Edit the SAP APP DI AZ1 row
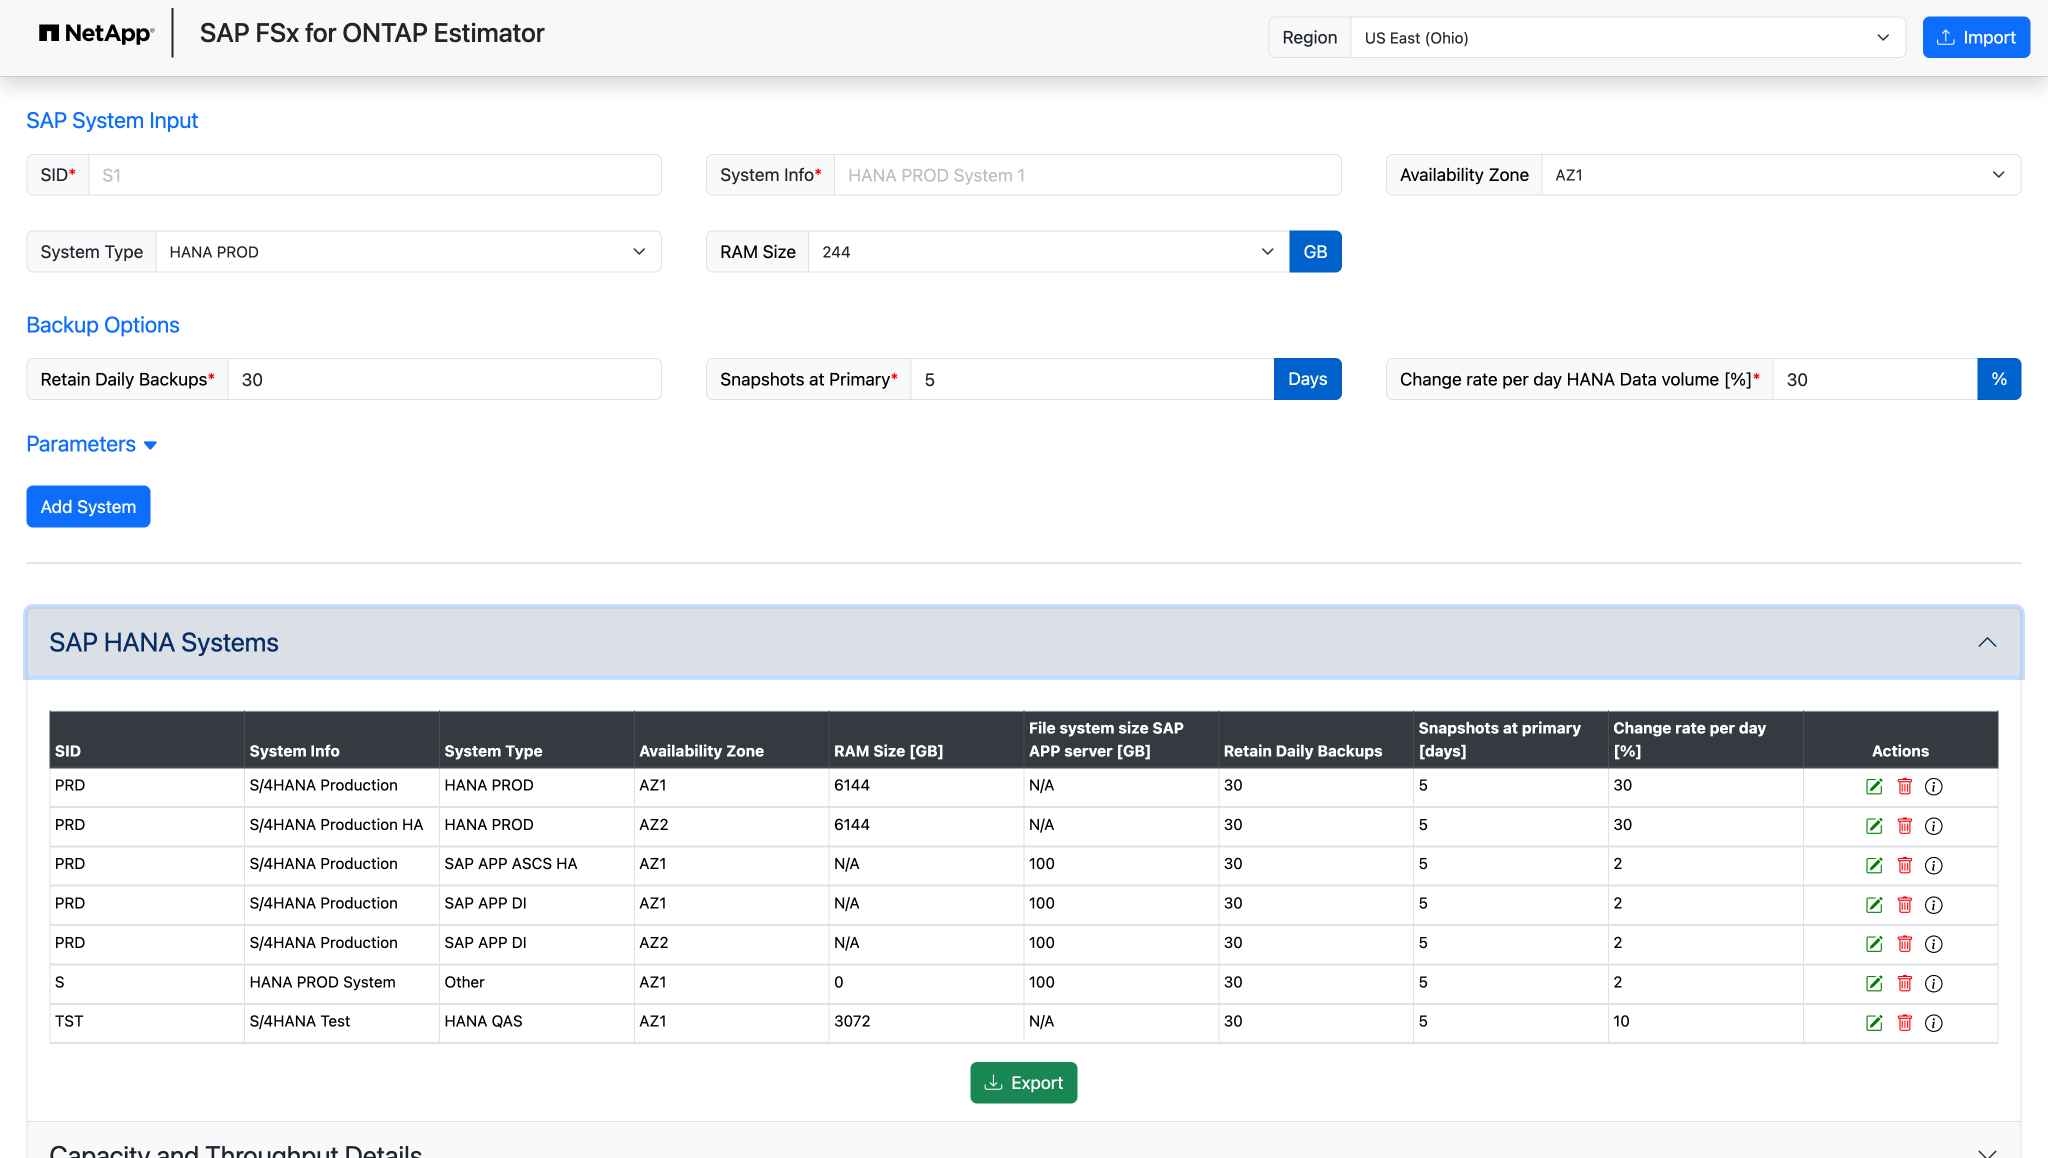2048x1158 pixels. [1874, 905]
